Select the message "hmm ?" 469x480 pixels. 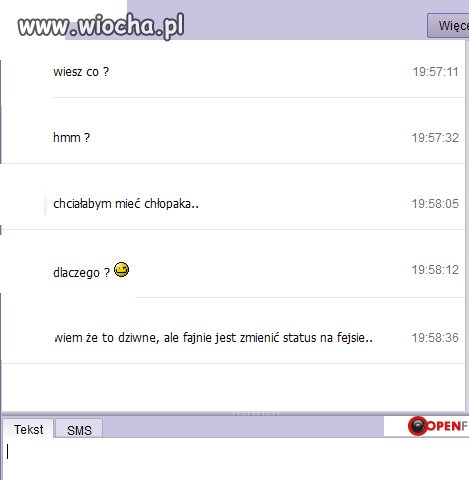click(71, 137)
